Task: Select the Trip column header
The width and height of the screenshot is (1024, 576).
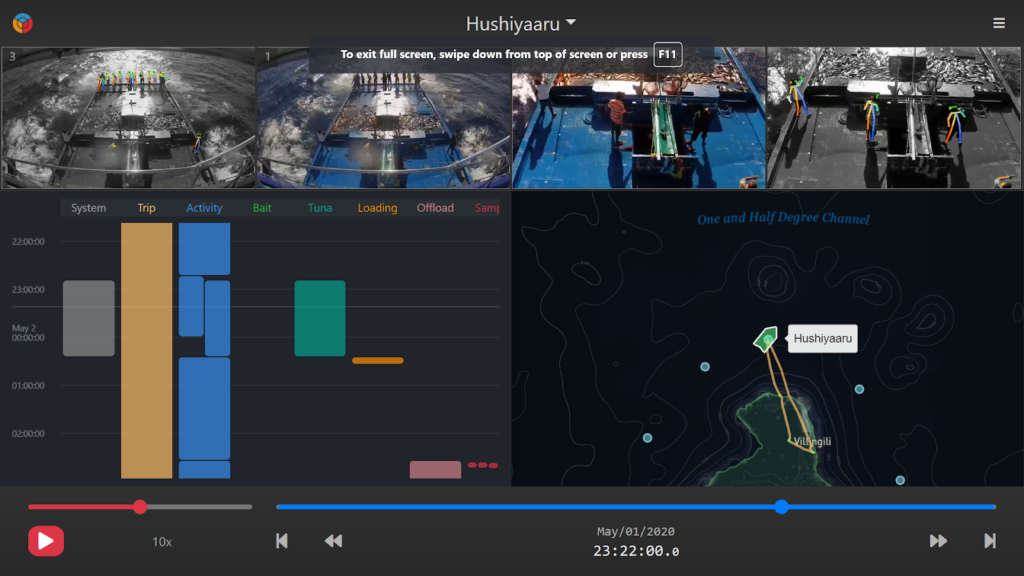Action: [146, 208]
